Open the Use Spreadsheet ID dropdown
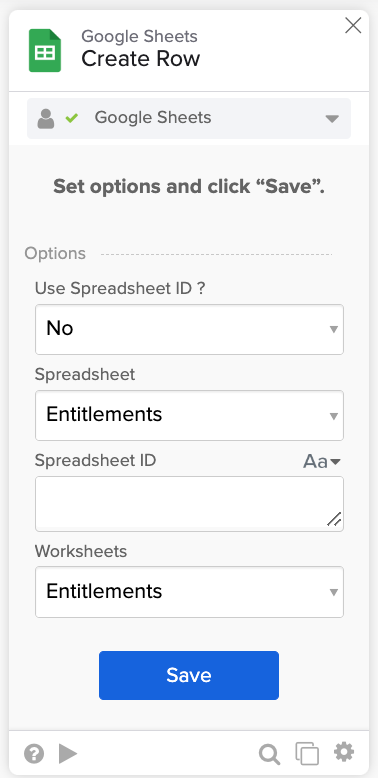The width and height of the screenshot is (378, 778). coord(189,329)
